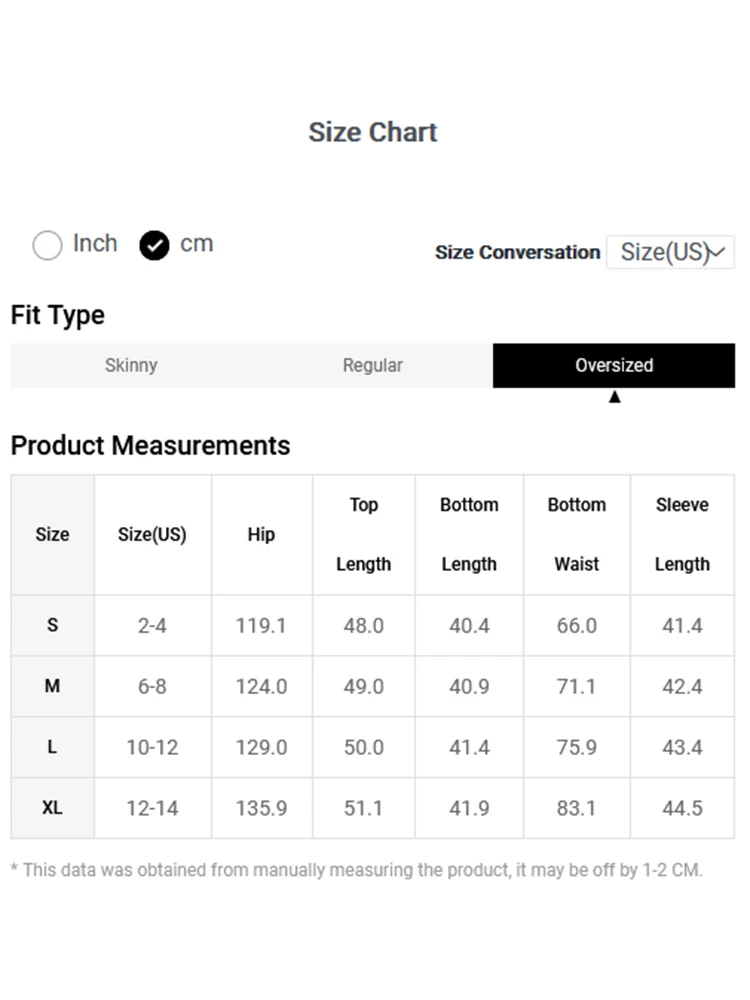
Task: Click the black triangle under Oversized
Action: pos(615,397)
